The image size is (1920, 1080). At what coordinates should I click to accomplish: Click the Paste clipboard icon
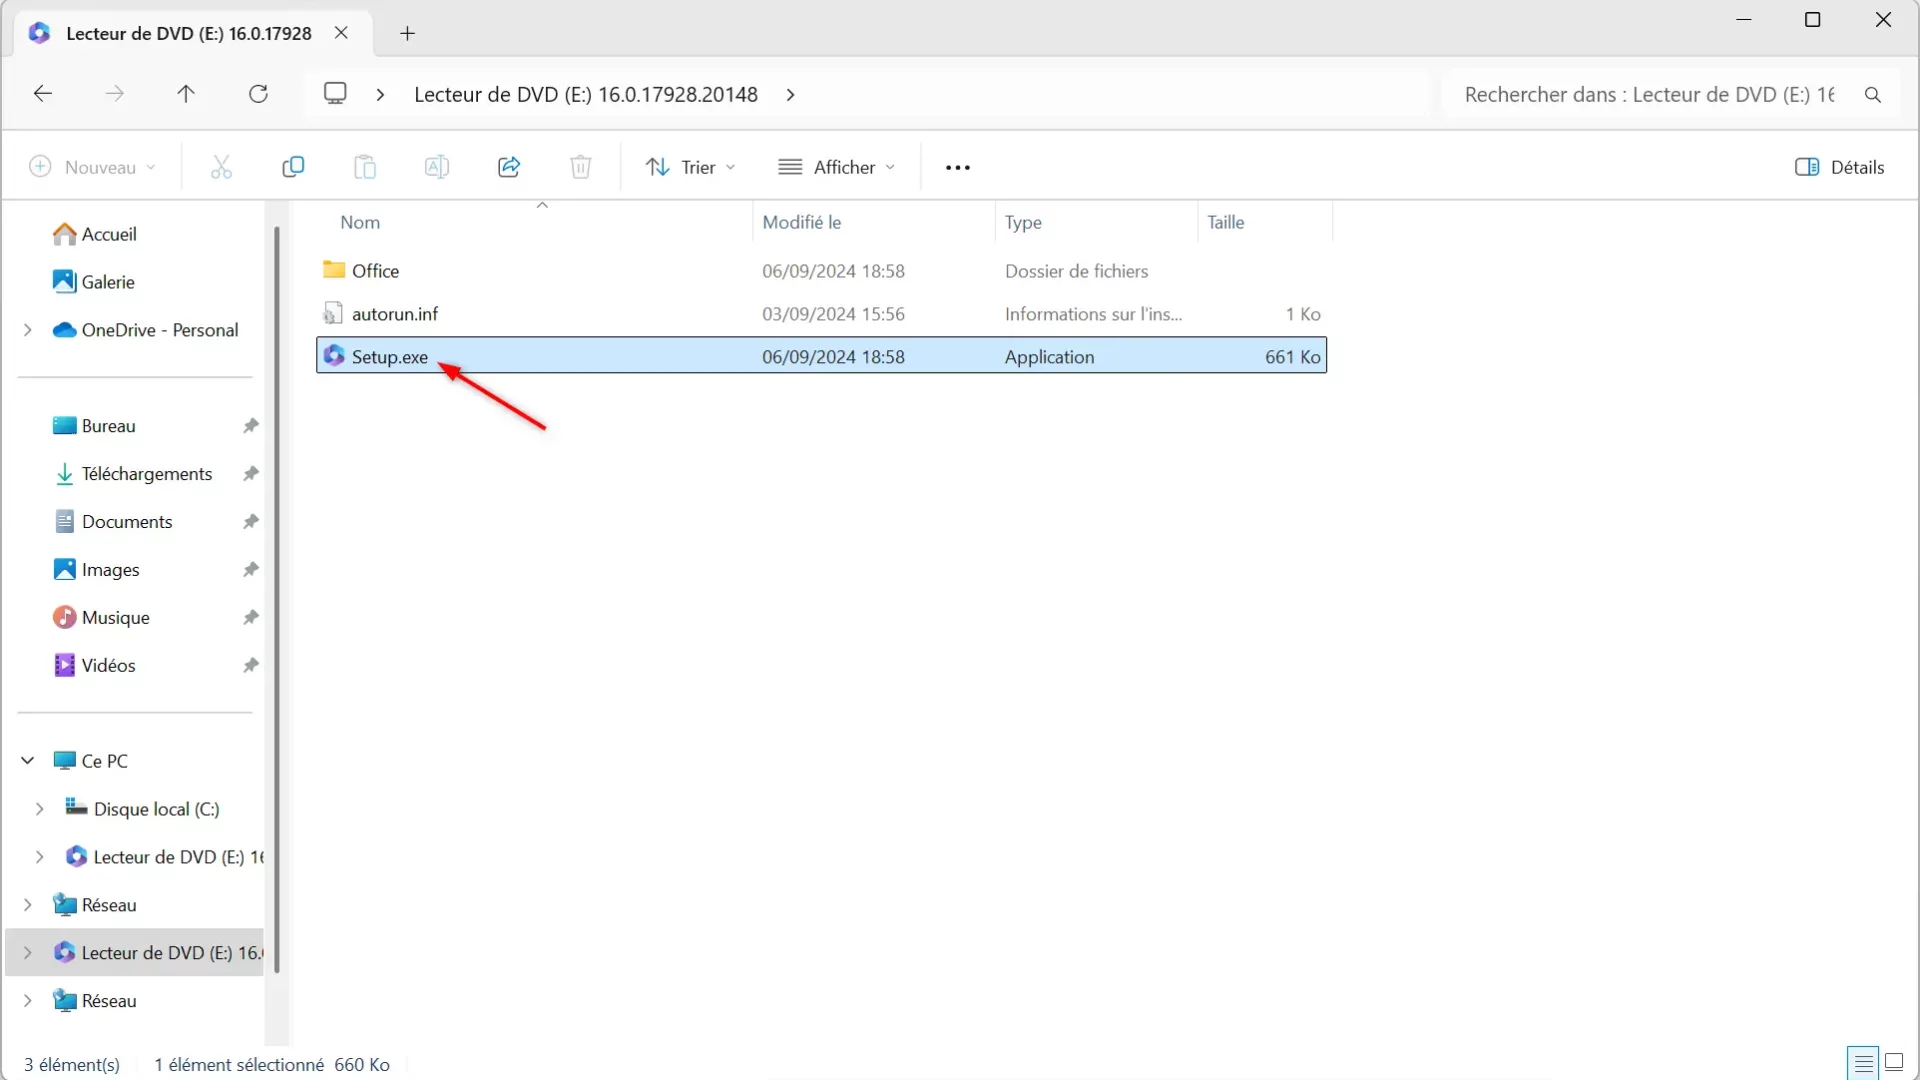click(x=365, y=167)
